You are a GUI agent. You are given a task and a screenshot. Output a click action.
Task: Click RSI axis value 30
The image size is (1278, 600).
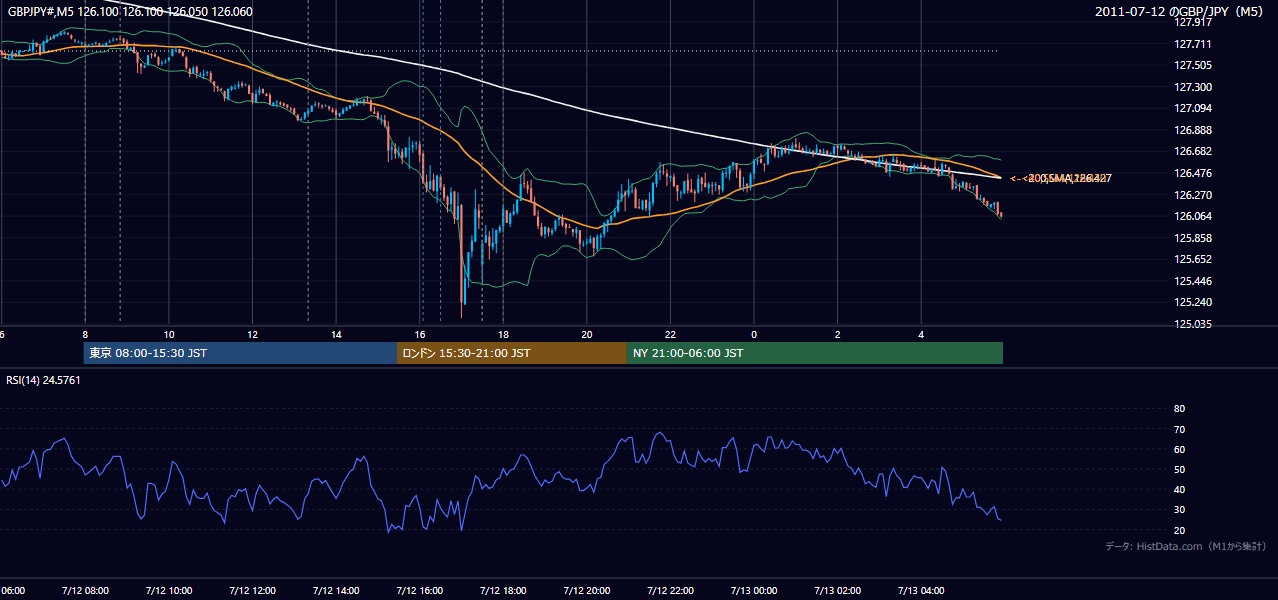(x=1179, y=510)
